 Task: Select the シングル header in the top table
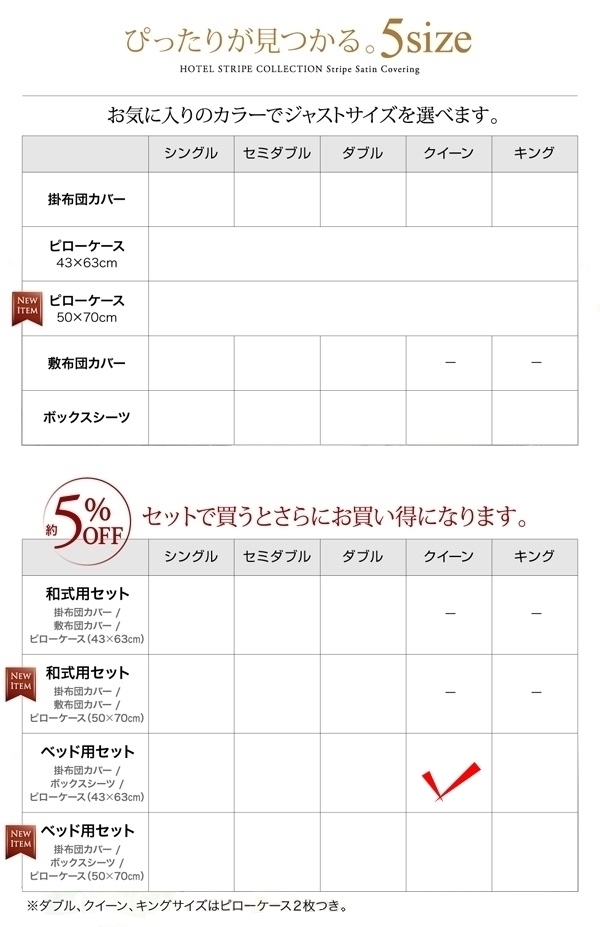click(x=191, y=153)
